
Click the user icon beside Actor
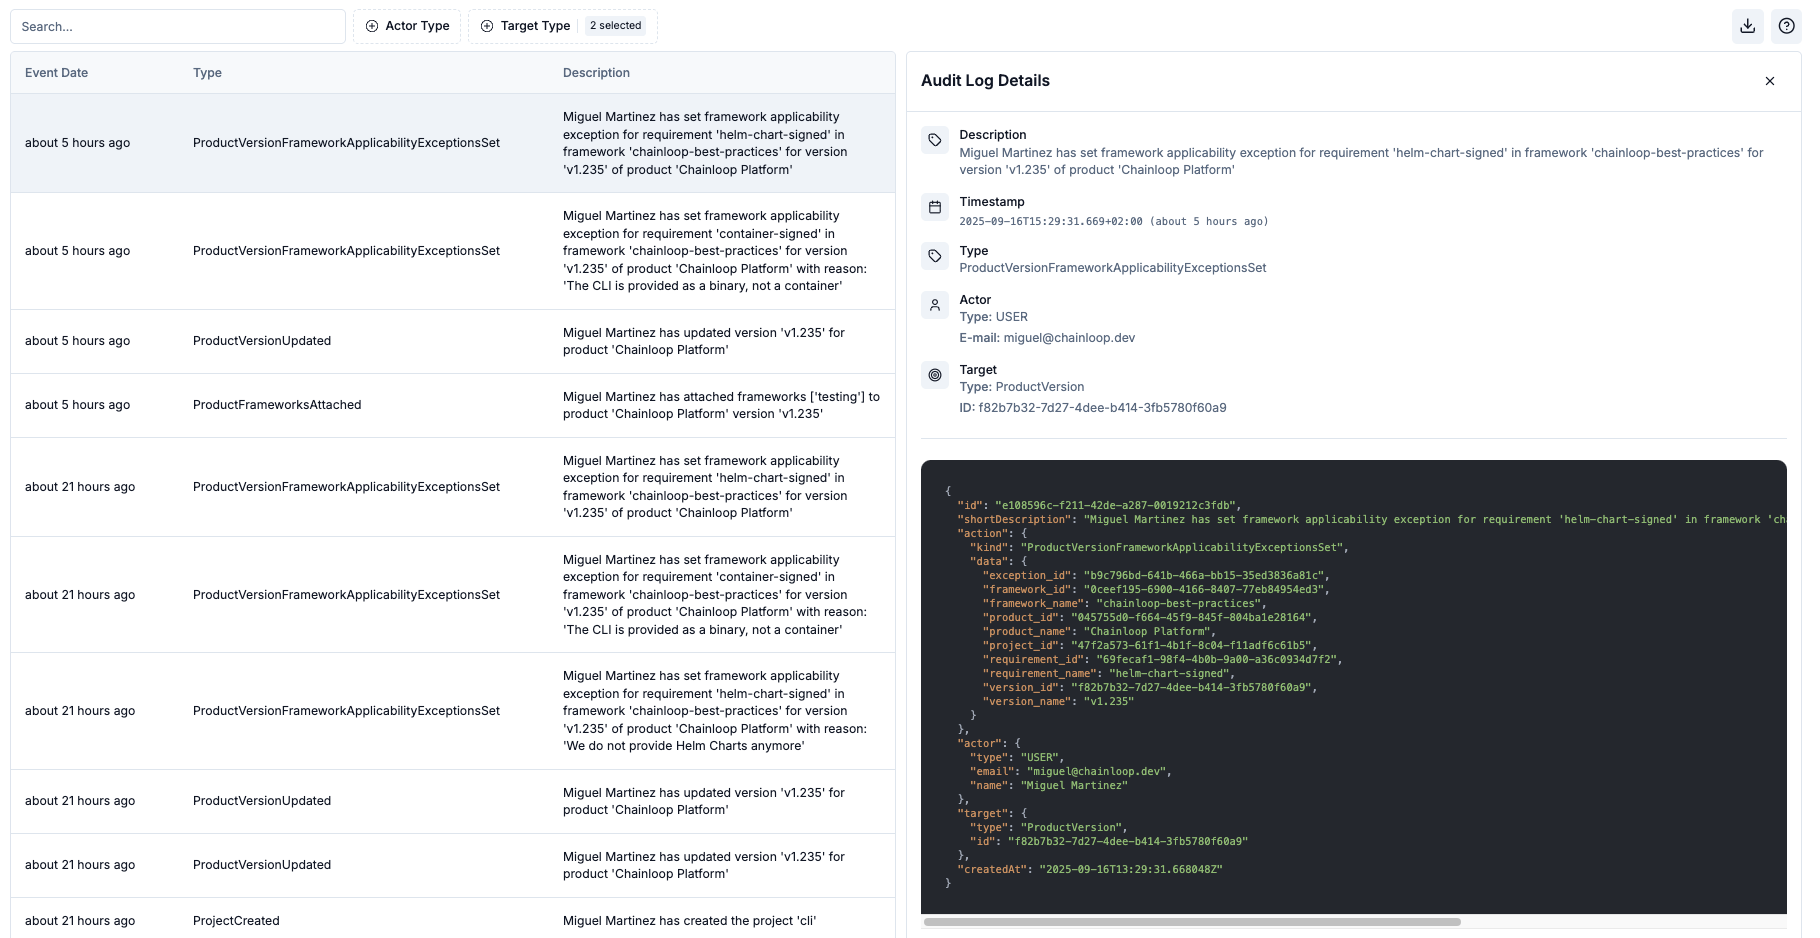pos(934,306)
